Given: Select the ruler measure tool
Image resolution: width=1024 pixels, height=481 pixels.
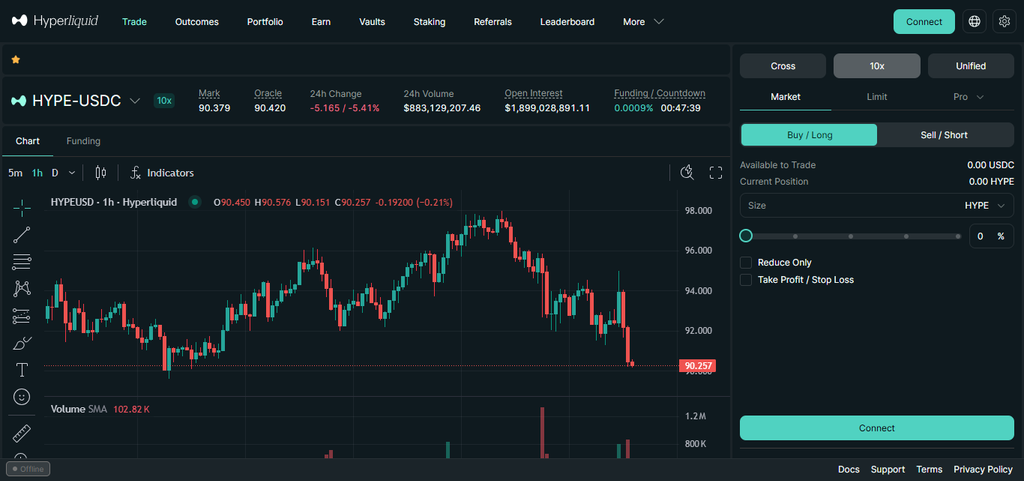Looking at the screenshot, I should tap(22, 433).
